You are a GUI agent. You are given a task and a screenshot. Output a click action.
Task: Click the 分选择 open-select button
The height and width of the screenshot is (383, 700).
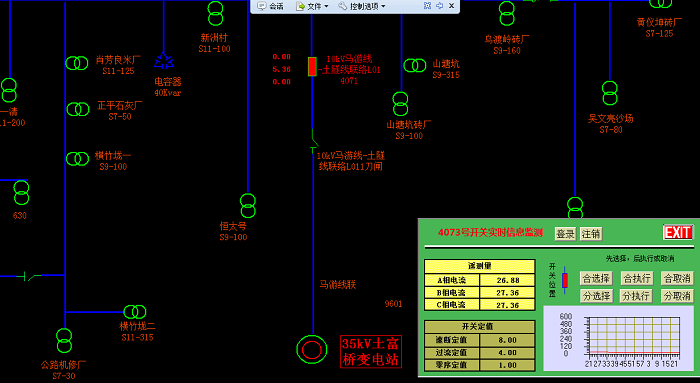(596, 296)
